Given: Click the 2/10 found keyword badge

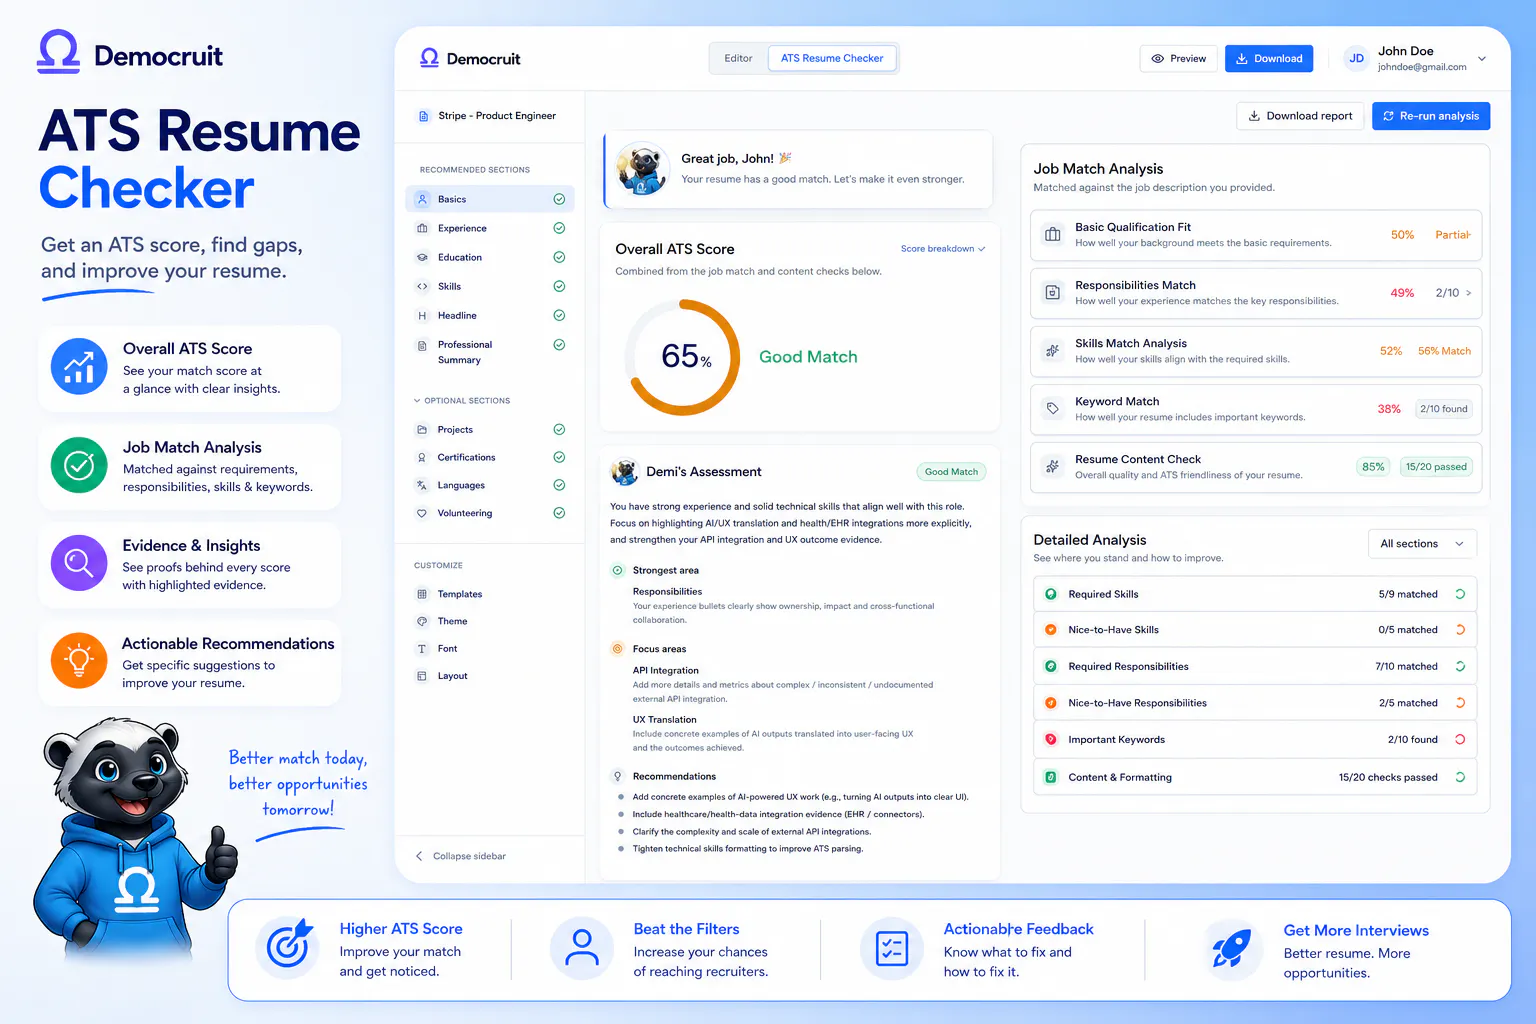Looking at the screenshot, I should point(1444,409).
